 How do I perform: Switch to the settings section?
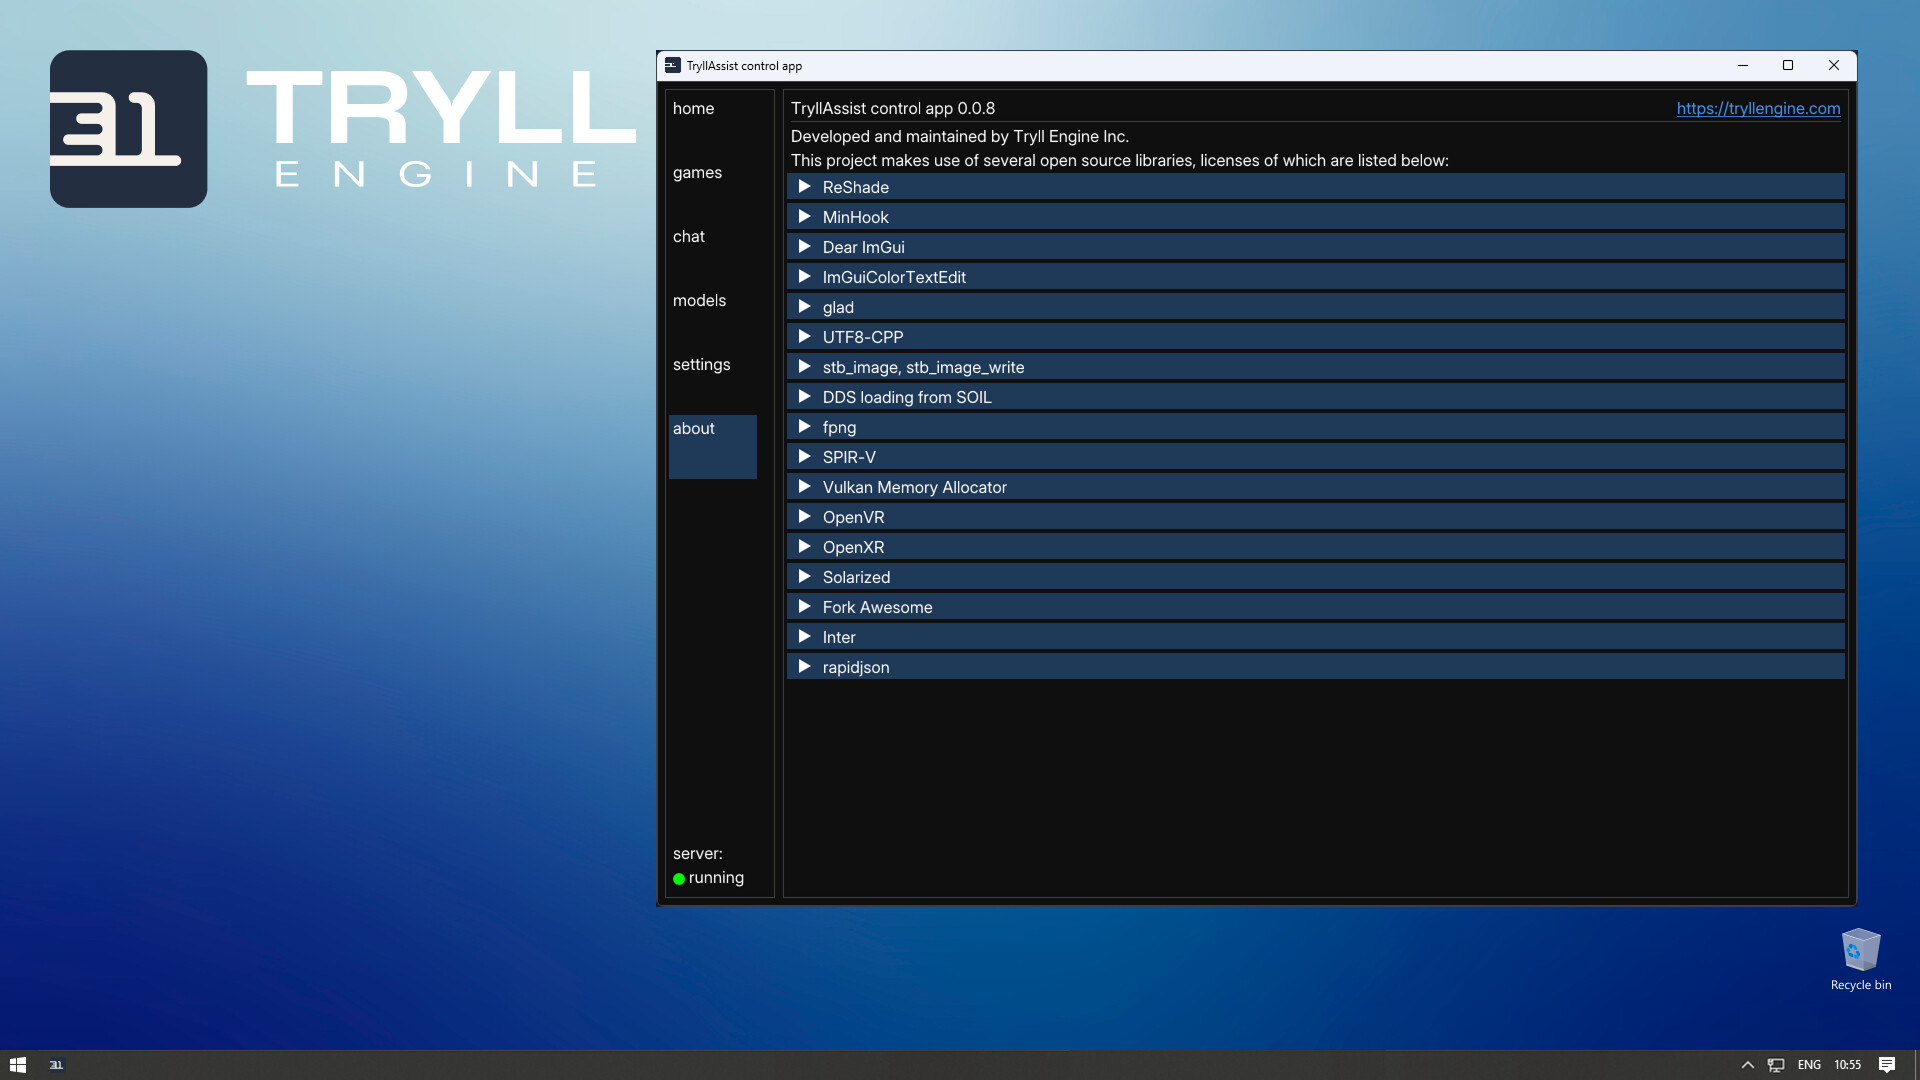701,364
